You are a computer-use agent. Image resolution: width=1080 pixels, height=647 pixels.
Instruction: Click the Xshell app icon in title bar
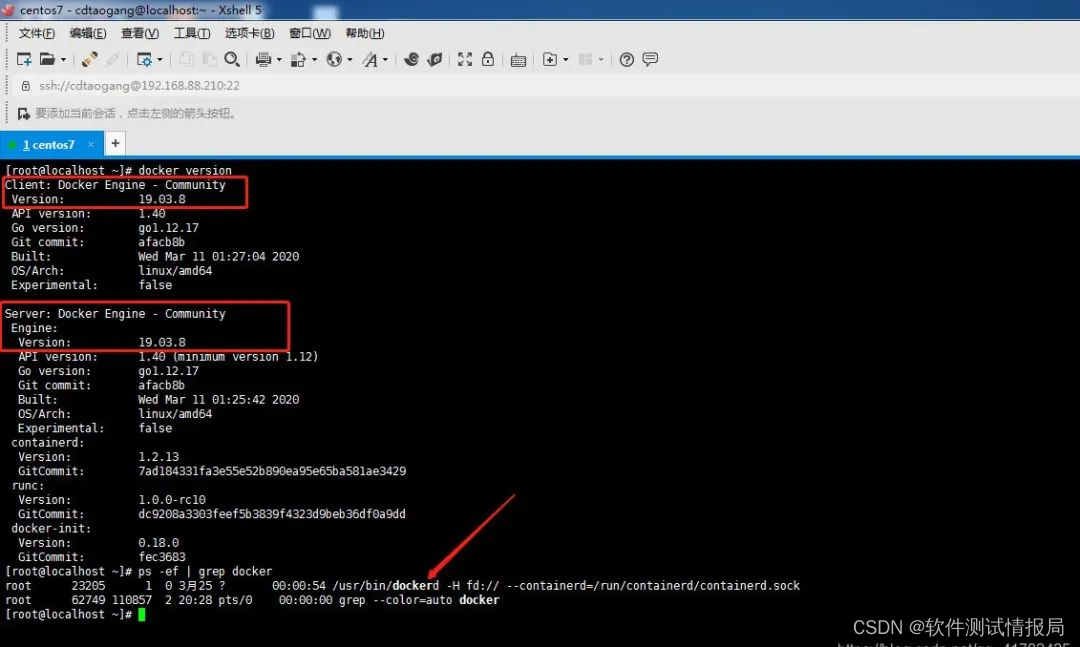[x=8, y=10]
